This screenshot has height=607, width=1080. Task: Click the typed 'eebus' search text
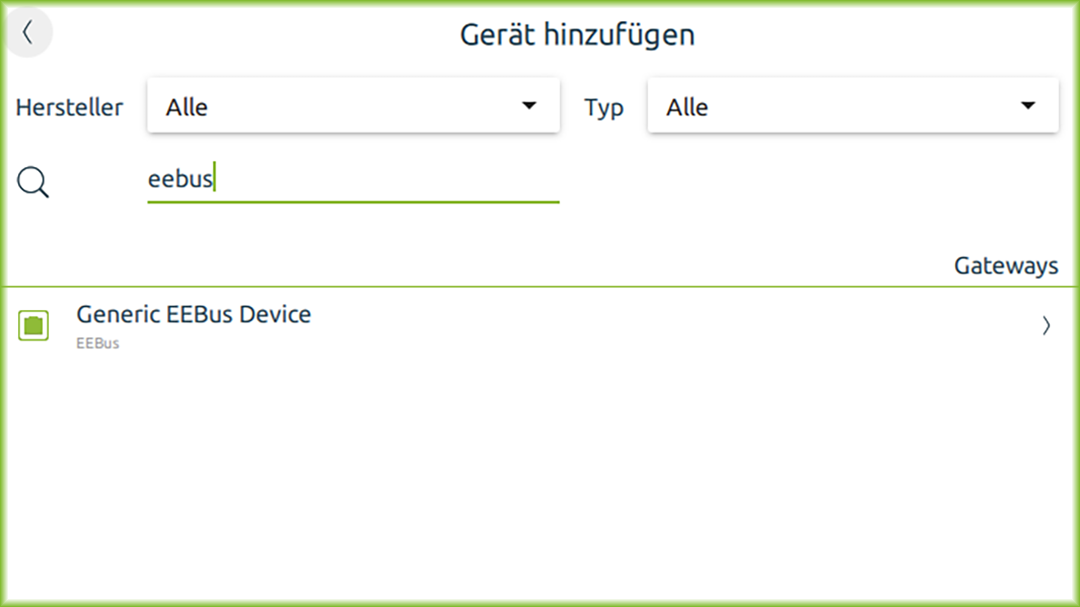click(180, 180)
